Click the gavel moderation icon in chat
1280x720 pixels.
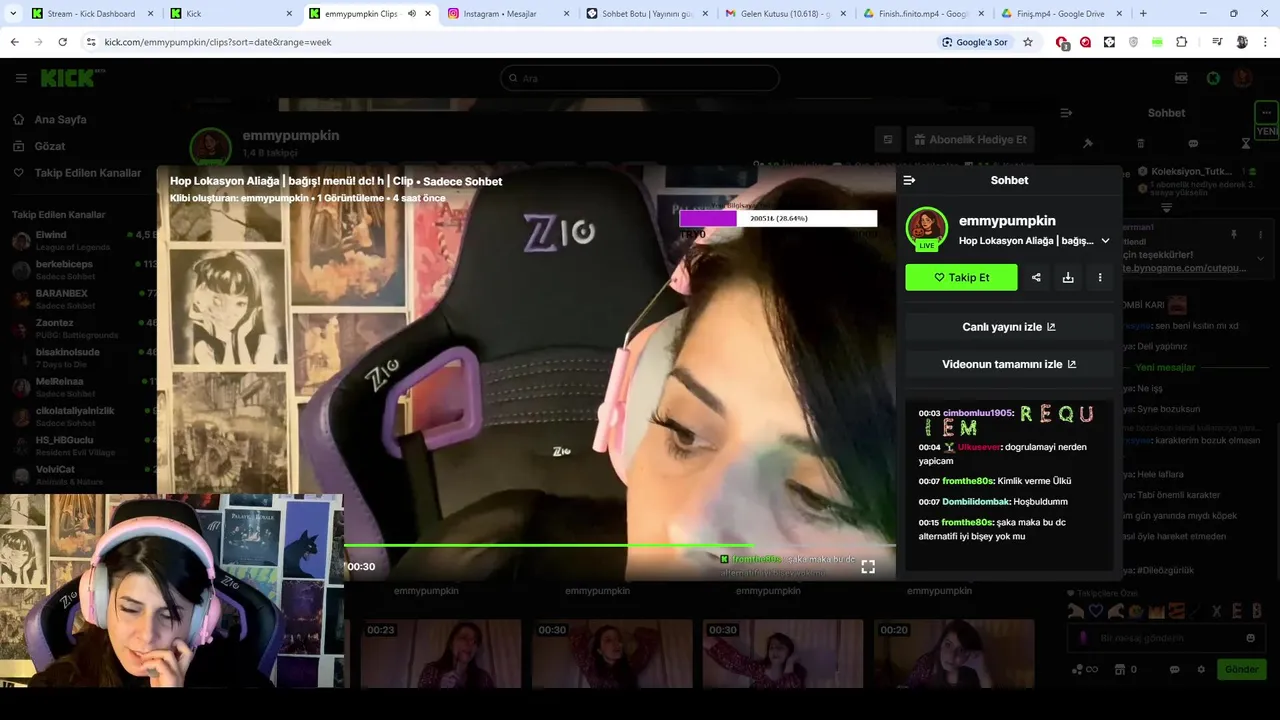(1088, 143)
